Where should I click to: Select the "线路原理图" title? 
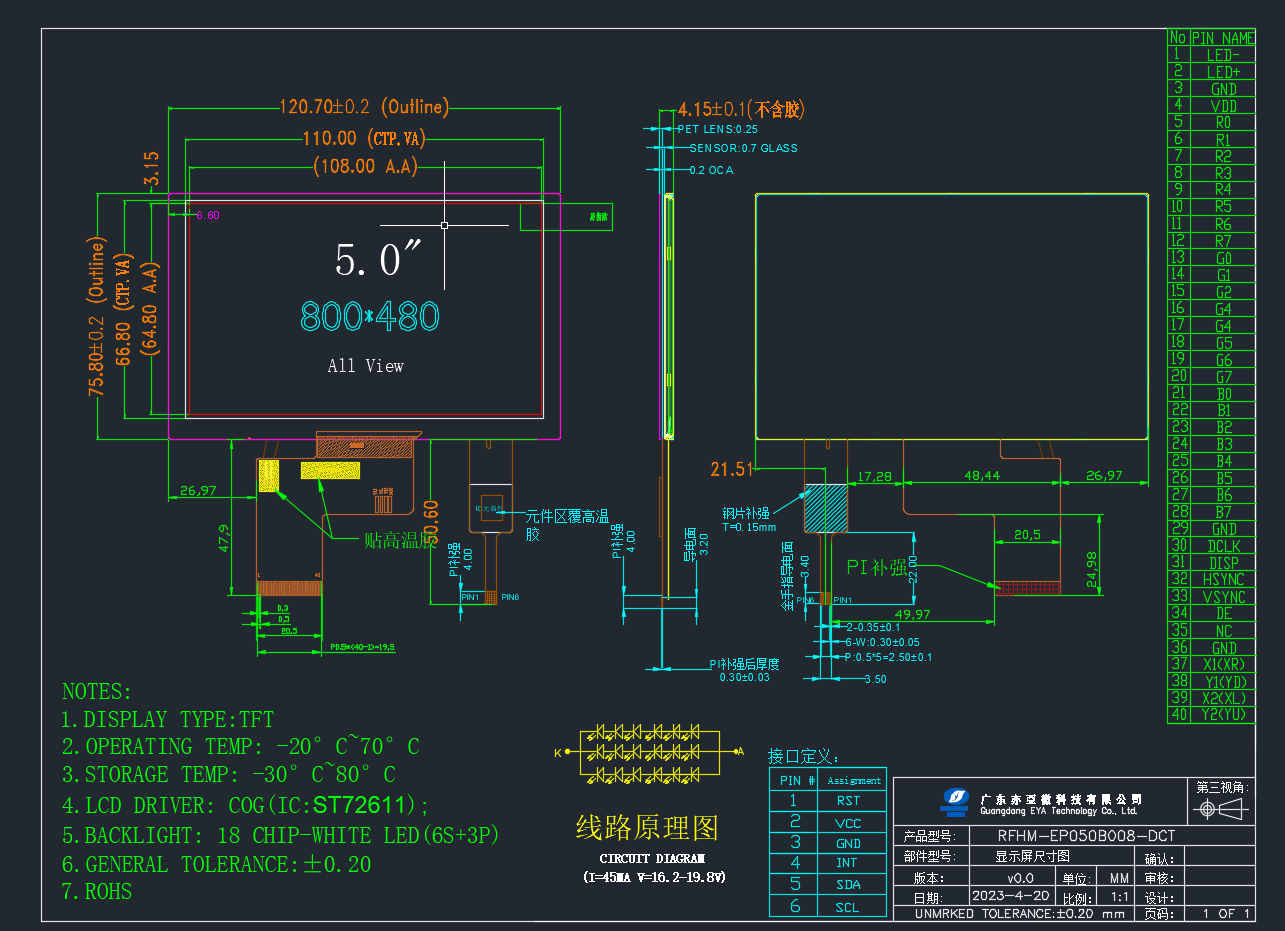pos(647,827)
